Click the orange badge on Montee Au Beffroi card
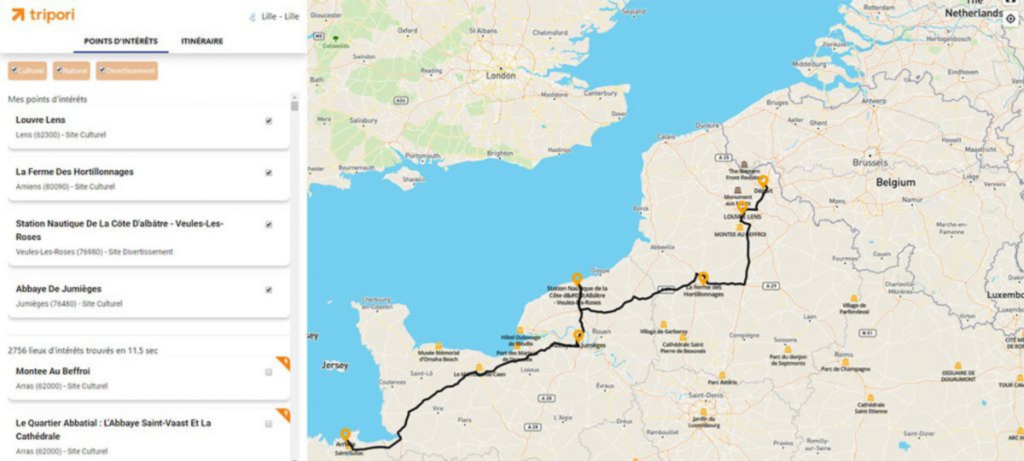The image size is (1024, 461). pos(283,363)
